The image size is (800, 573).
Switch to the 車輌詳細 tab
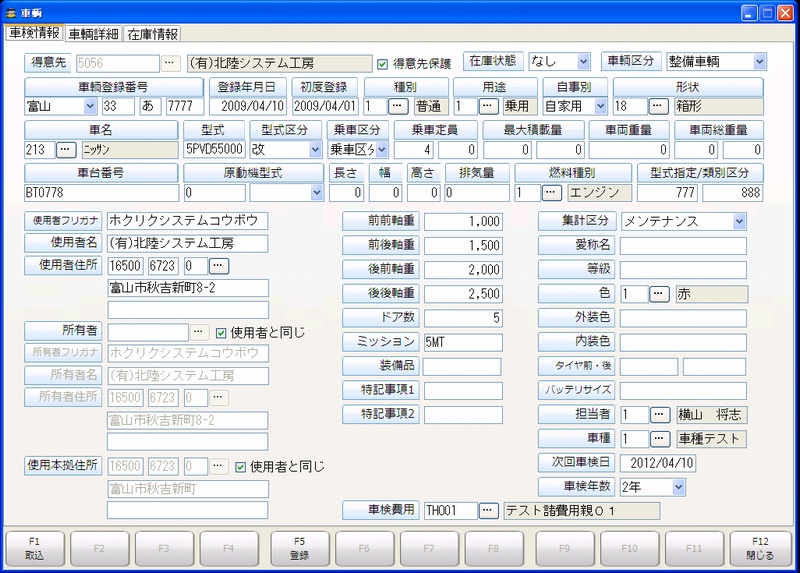pyautogui.click(x=95, y=34)
